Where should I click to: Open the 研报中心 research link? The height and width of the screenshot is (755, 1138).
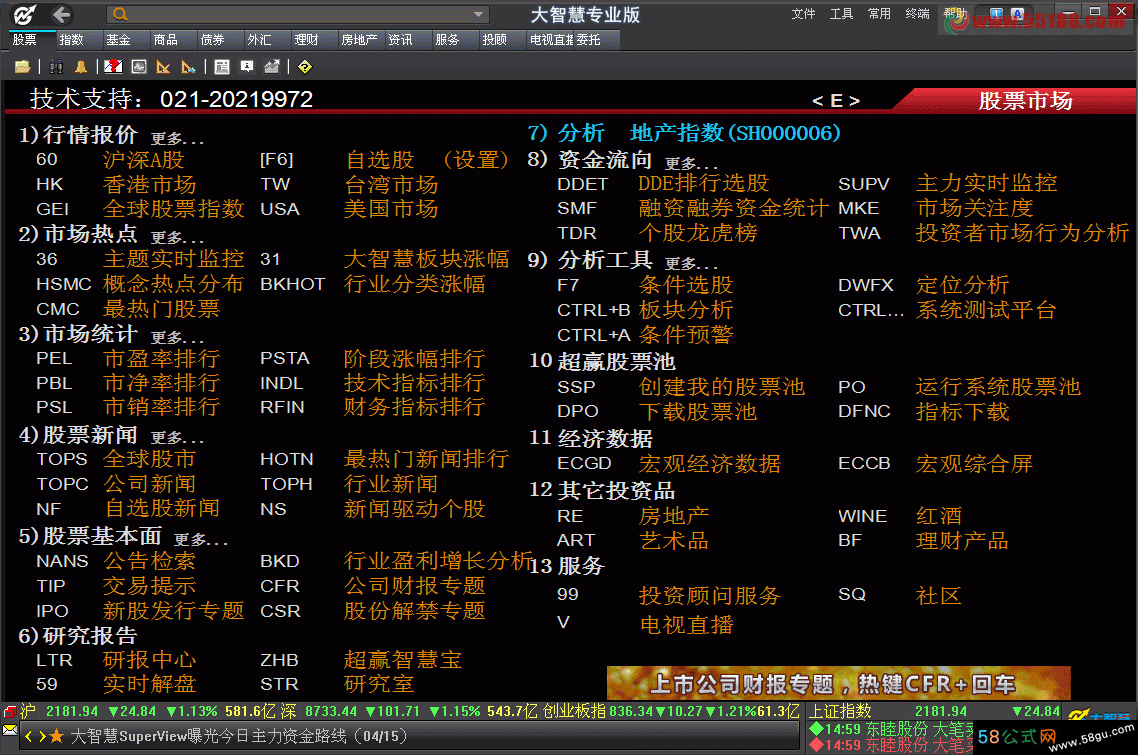point(150,660)
